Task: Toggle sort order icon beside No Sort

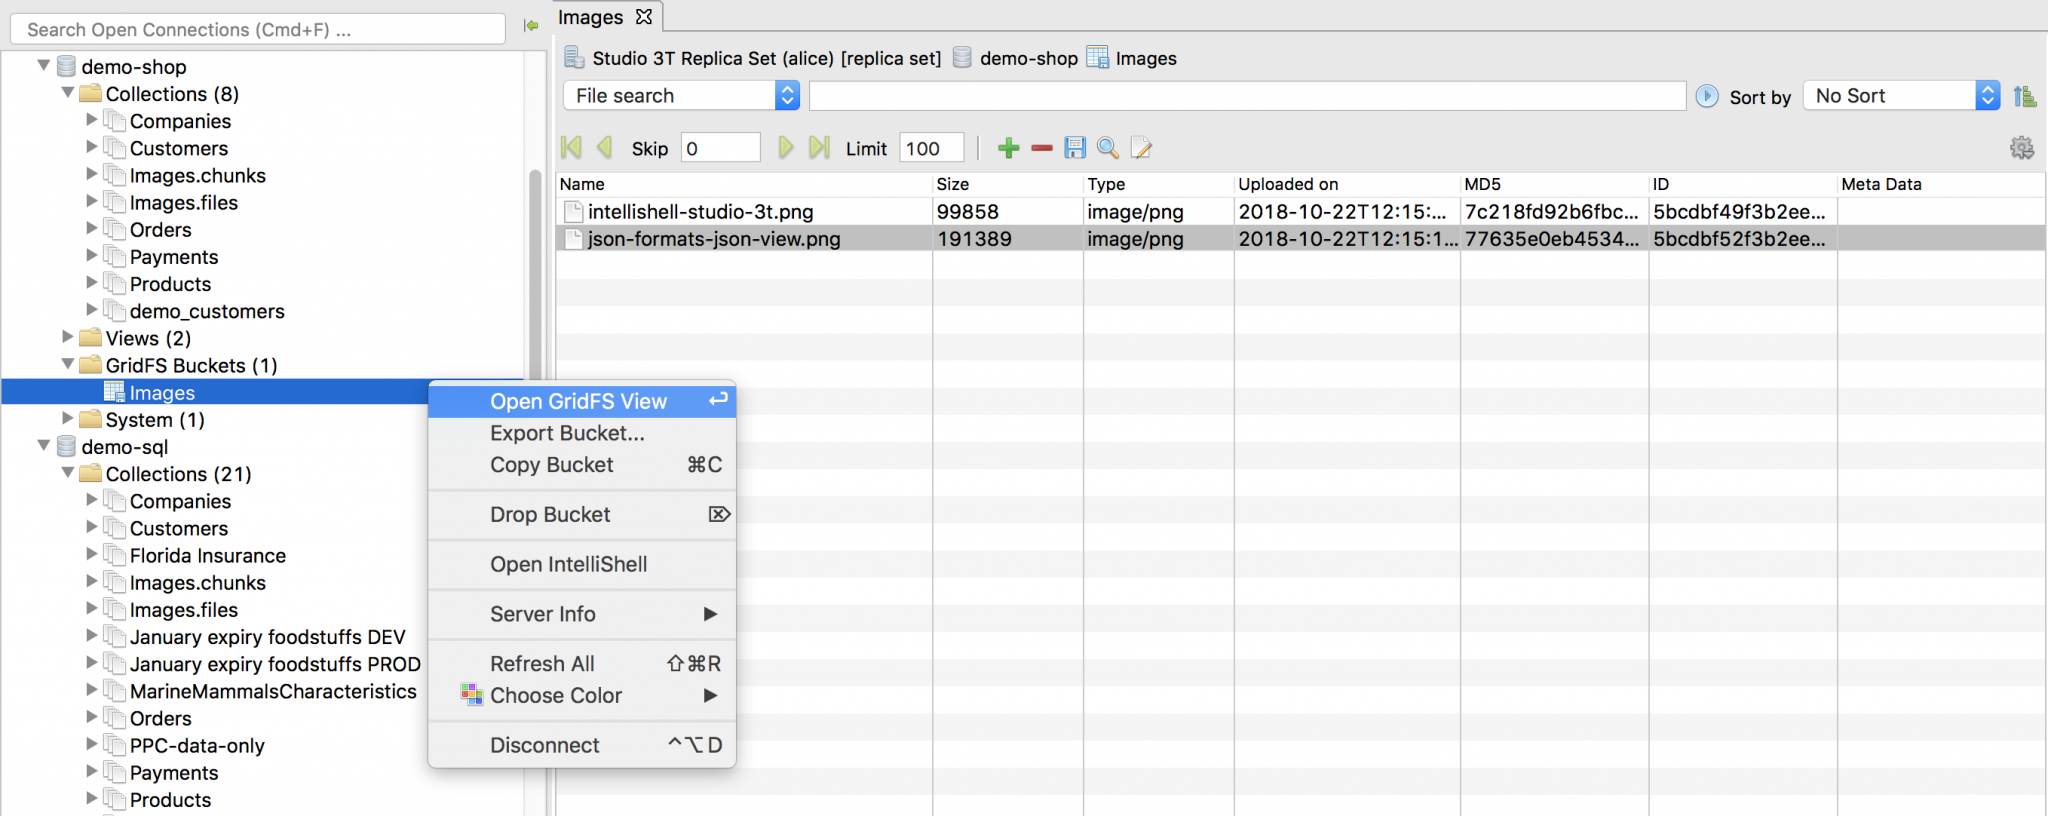Action: coord(2025,96)
